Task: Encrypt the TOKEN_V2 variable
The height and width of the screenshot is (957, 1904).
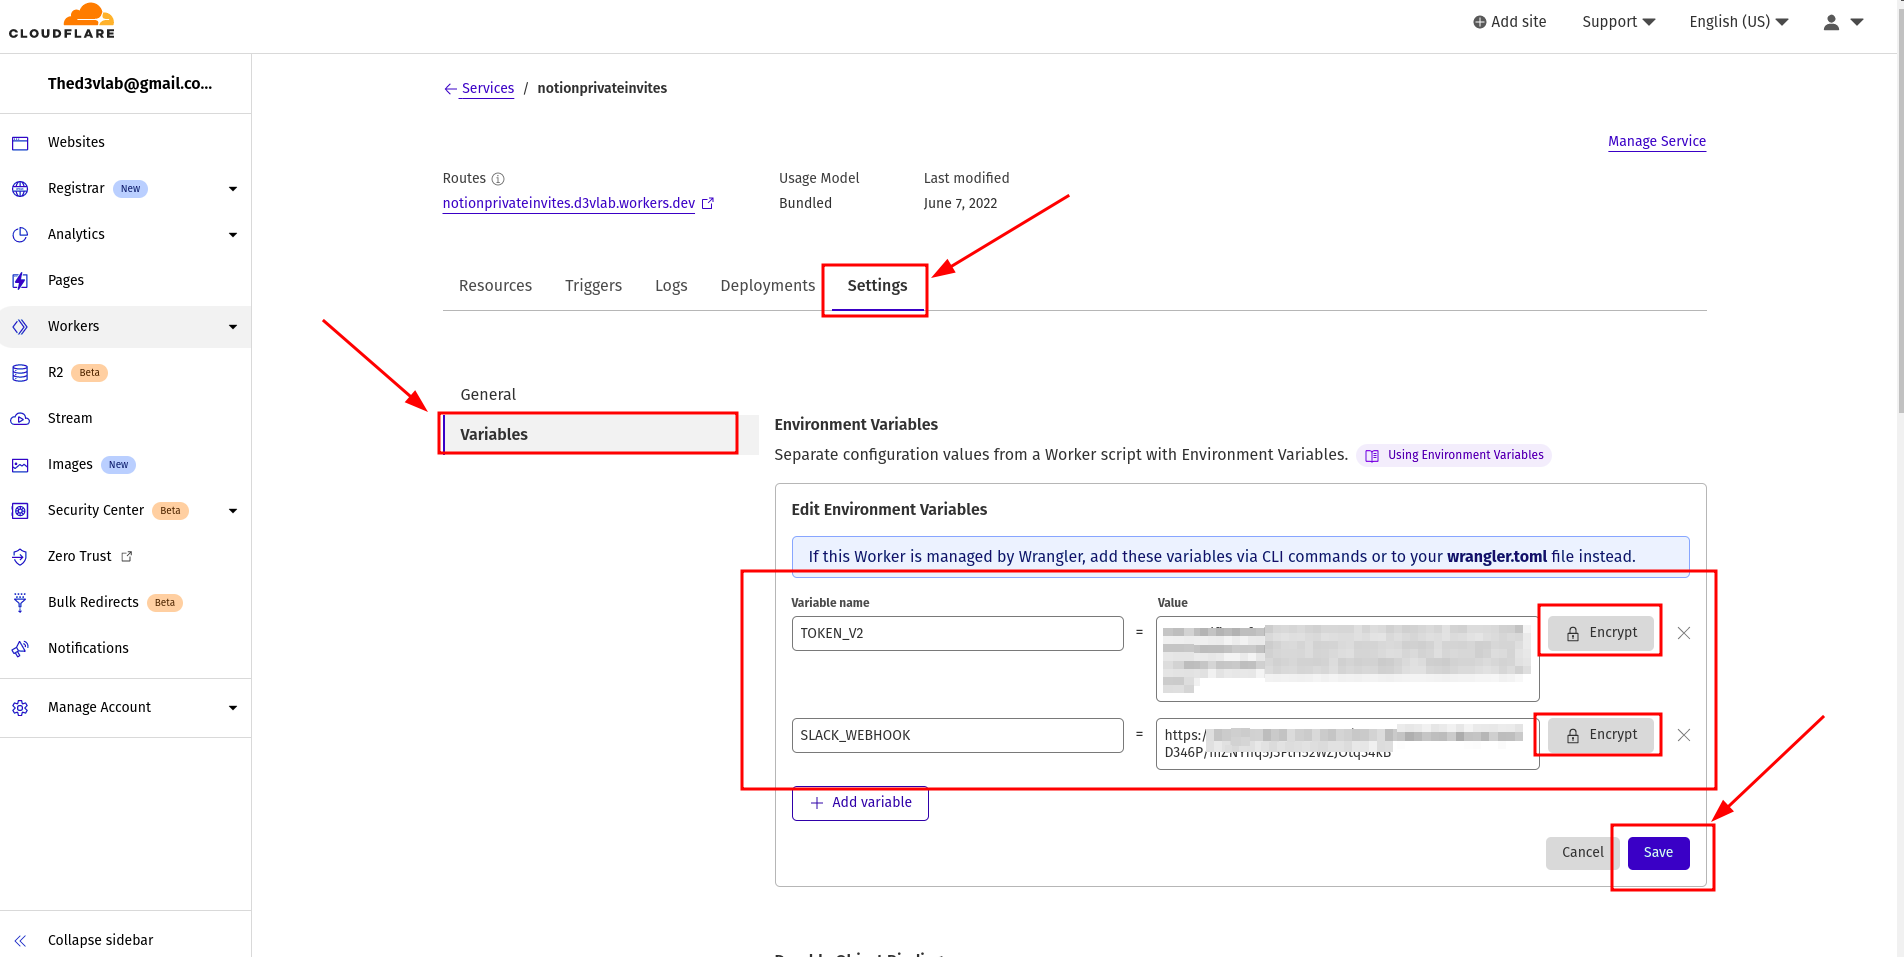Action: (x=1600, y=633)
